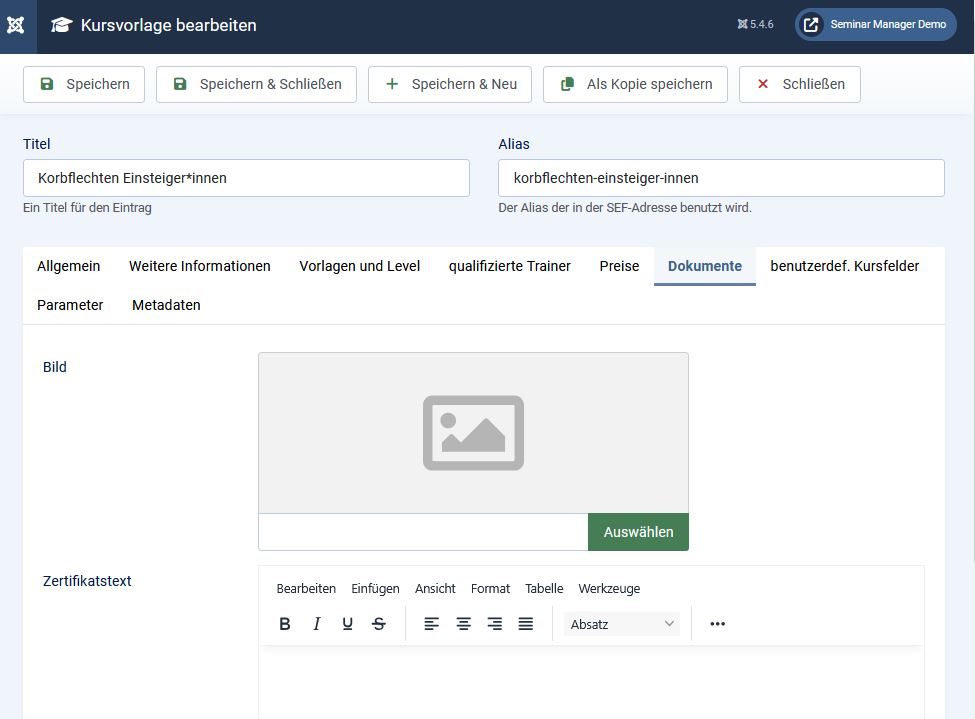Apply italic formatting in the editor
This screenshot has width=975, height=719.
point(317,624)
